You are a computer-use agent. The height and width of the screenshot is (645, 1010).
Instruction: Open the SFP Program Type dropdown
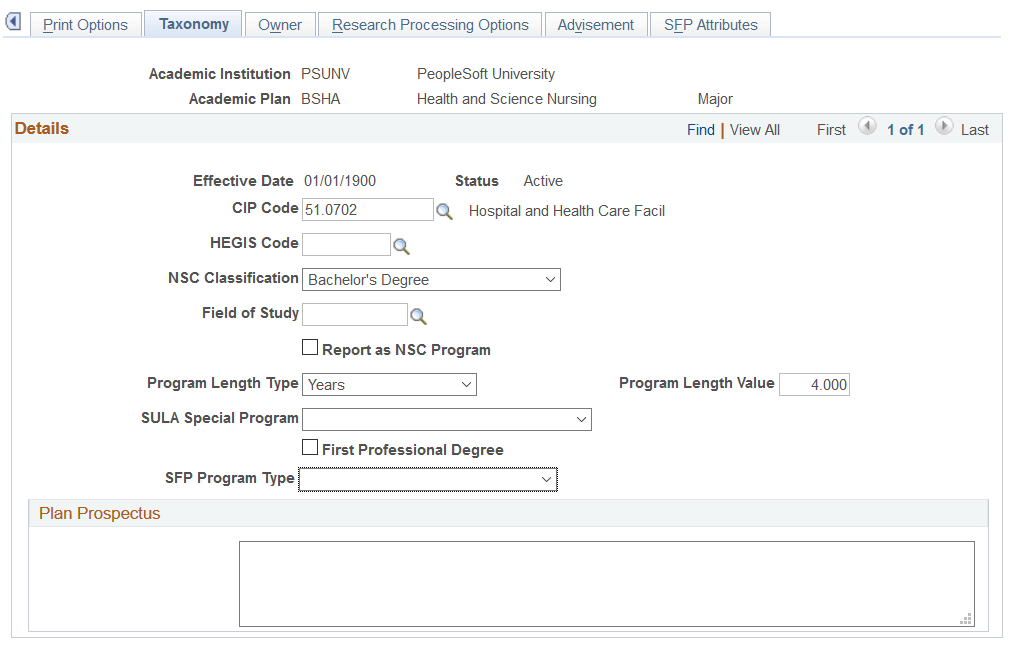point(428,479)
